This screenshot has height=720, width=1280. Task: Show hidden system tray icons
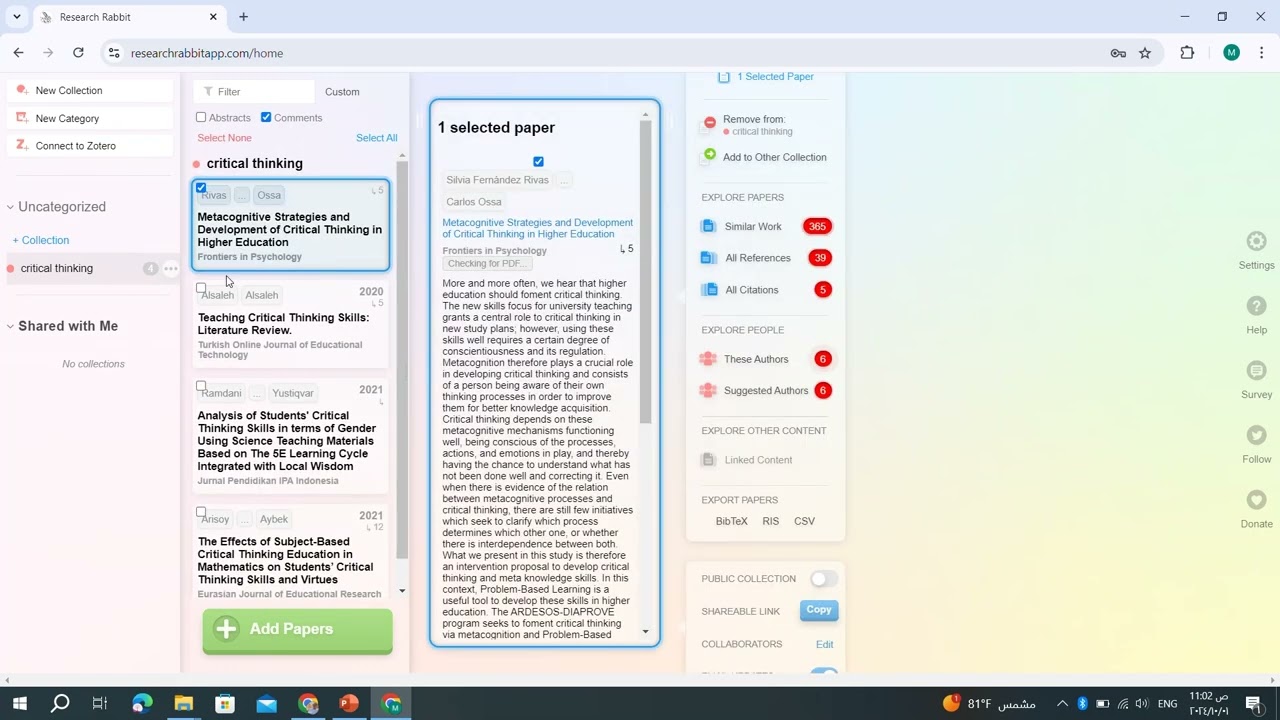[x=1062, y=704]
